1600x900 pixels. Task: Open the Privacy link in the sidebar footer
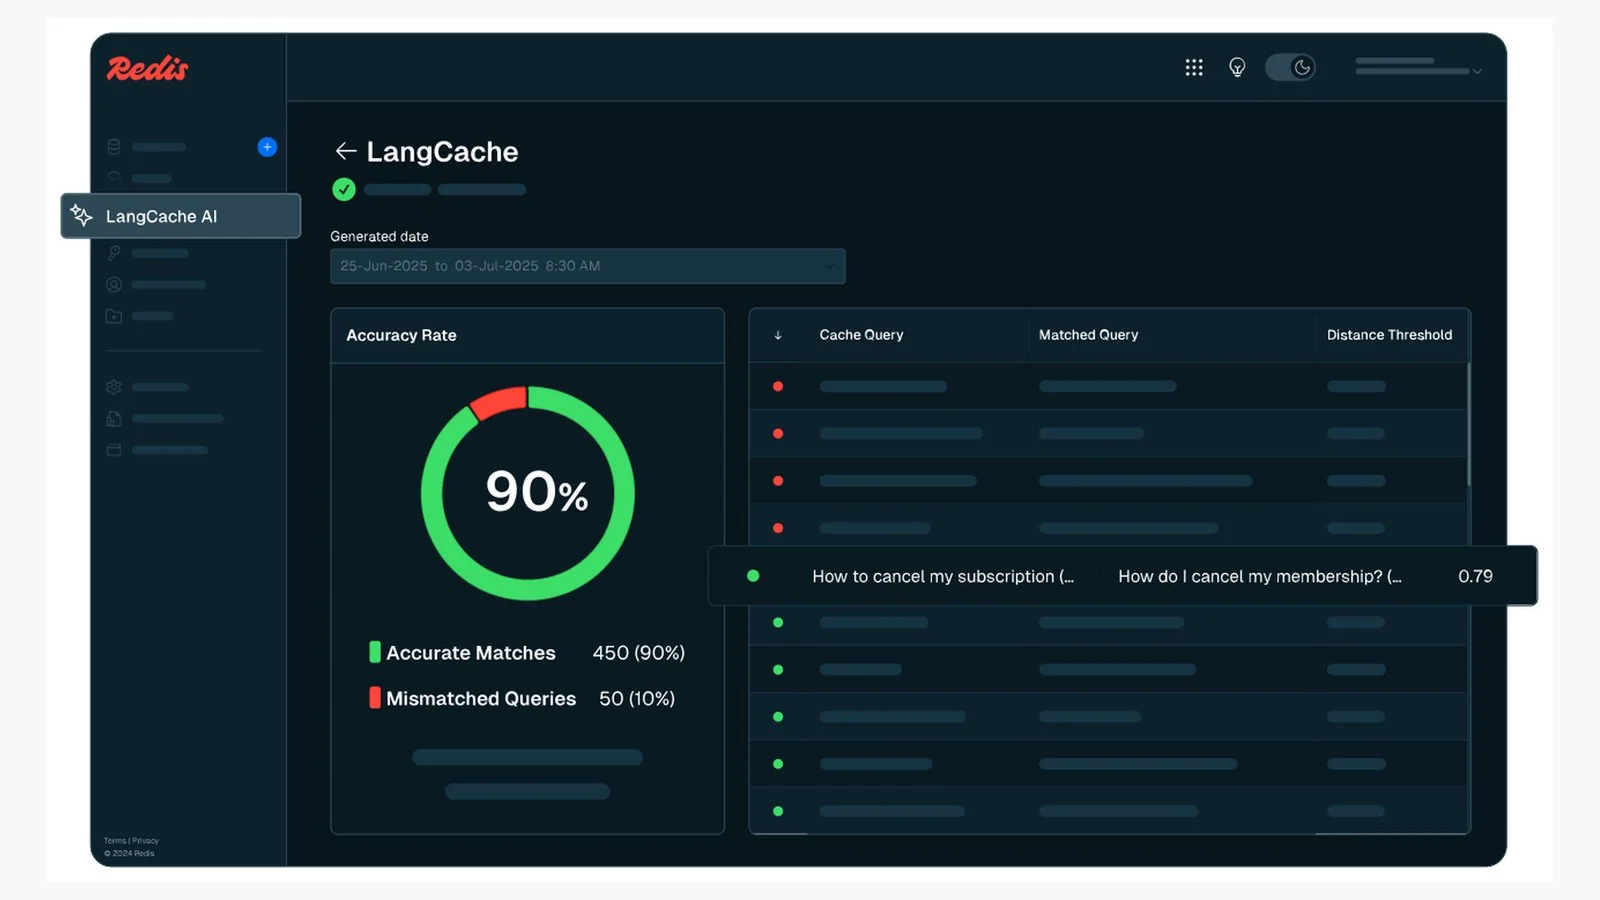[146, 841]
